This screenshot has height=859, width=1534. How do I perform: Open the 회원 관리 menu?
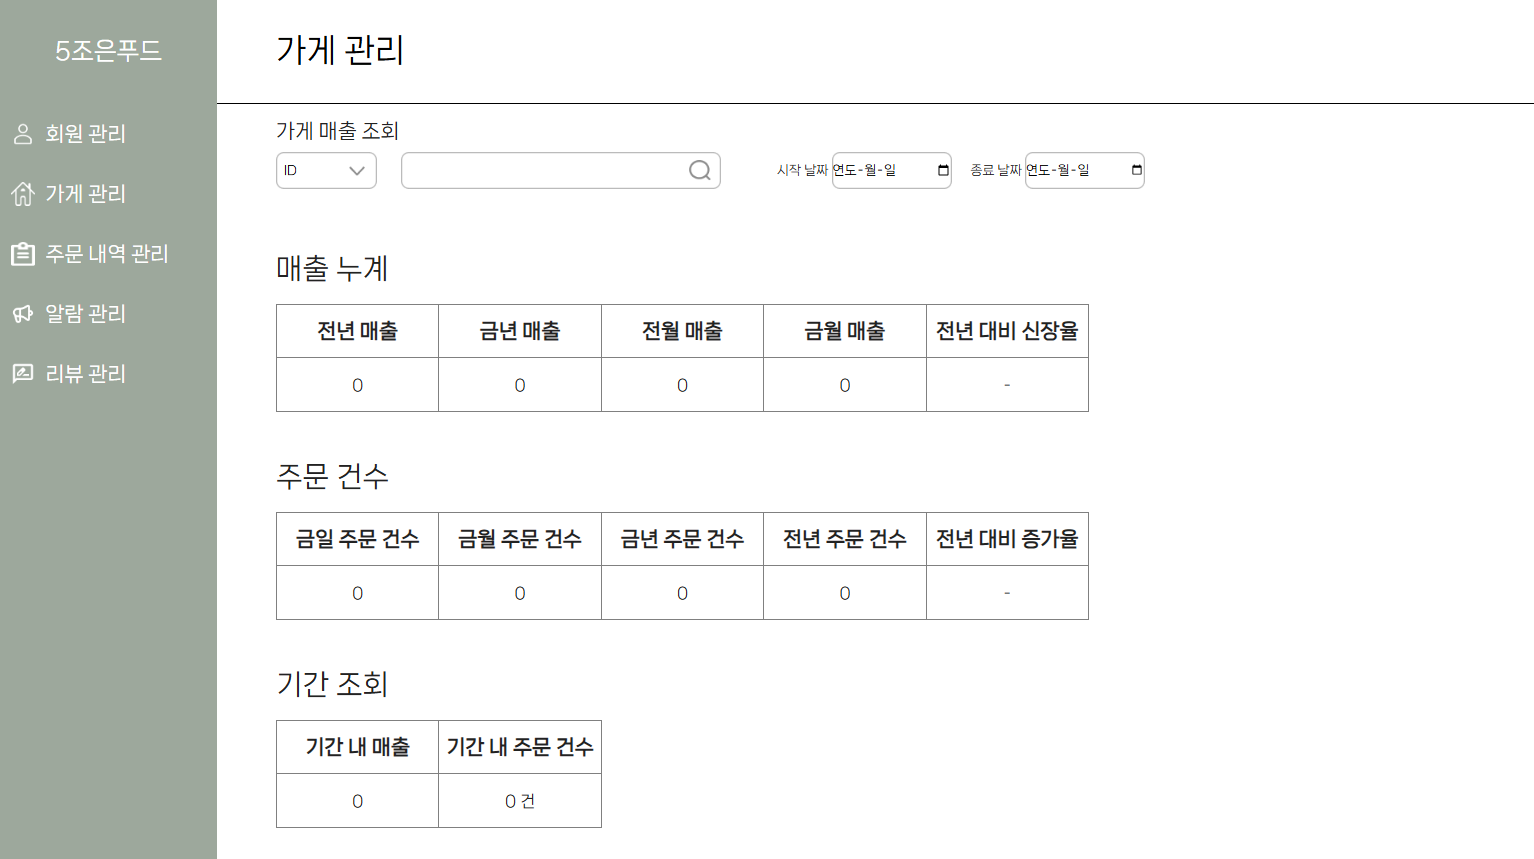pyautogui.click(x=85, y=134)
